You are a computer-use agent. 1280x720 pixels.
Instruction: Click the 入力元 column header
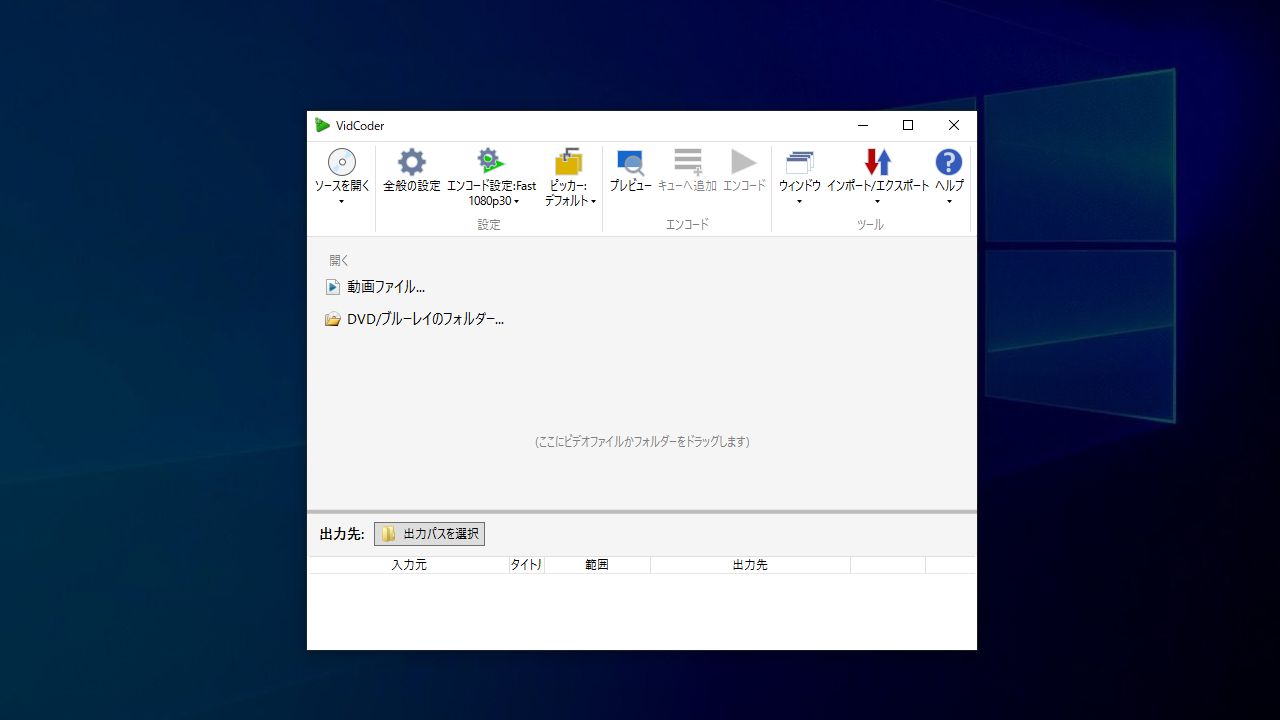pos(408,565)
